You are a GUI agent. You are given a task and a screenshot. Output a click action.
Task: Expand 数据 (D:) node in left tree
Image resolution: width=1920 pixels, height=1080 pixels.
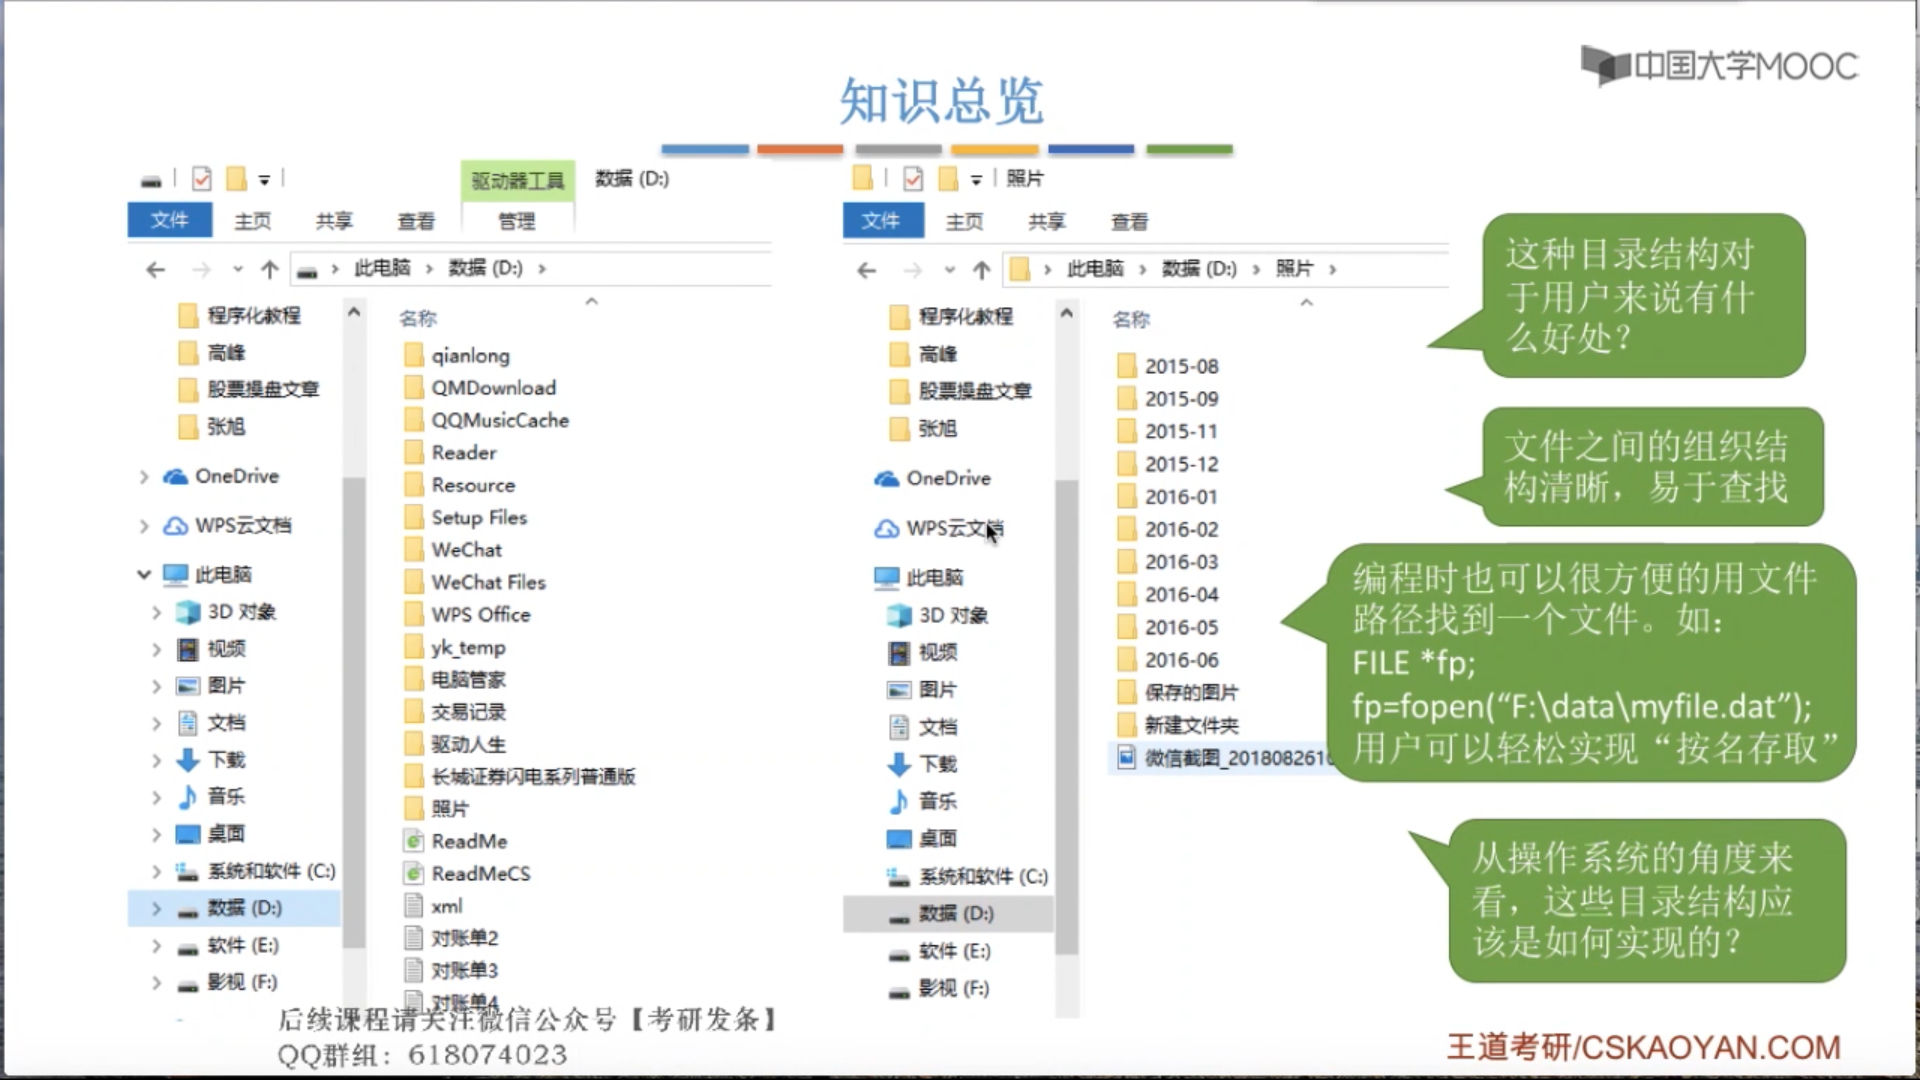pos(157,908)
